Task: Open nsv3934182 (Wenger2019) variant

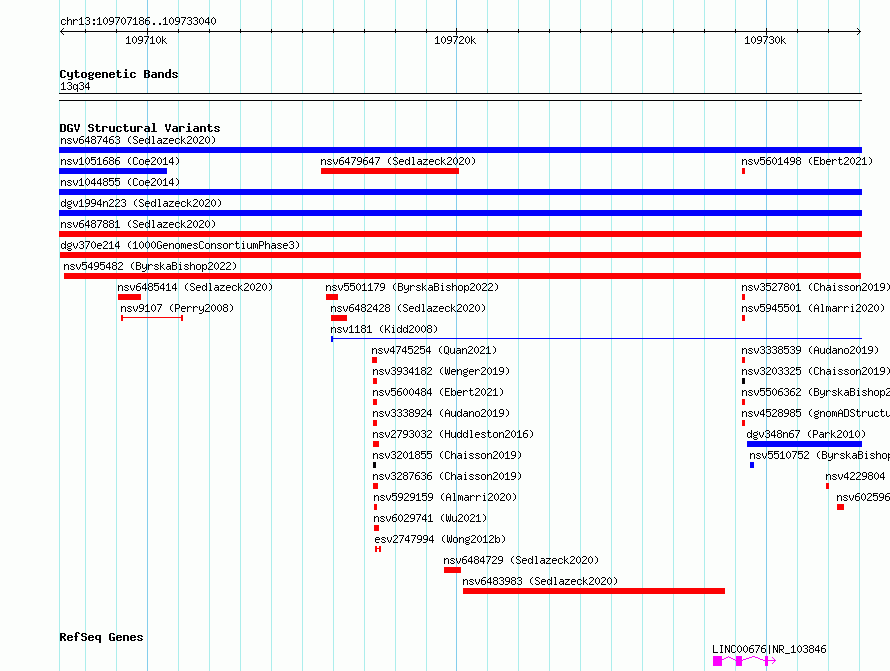Action: pos(441,371)
